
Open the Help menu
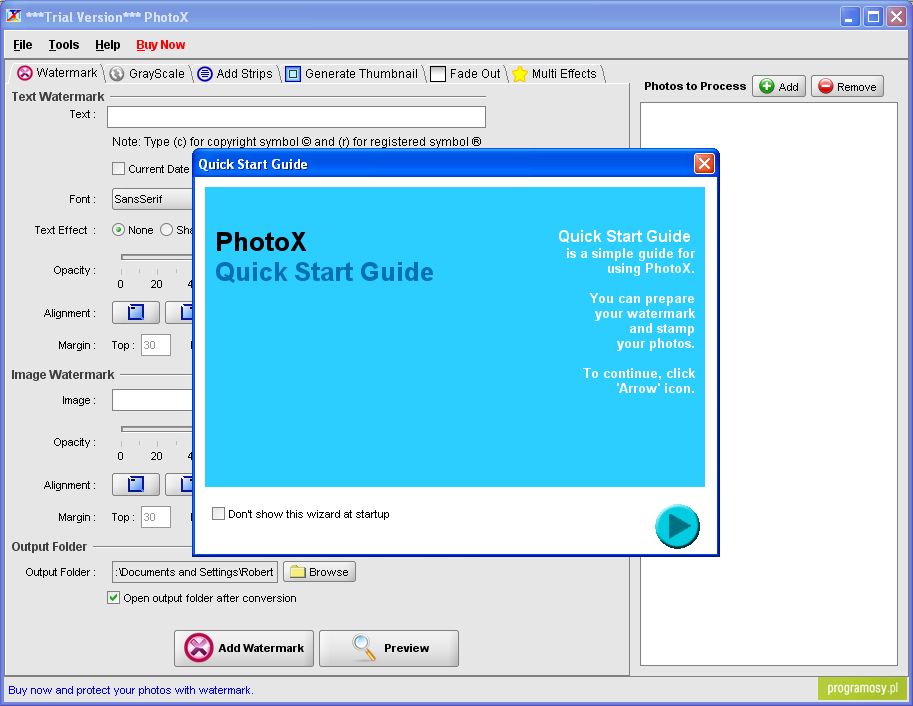[x=108, y=45]
